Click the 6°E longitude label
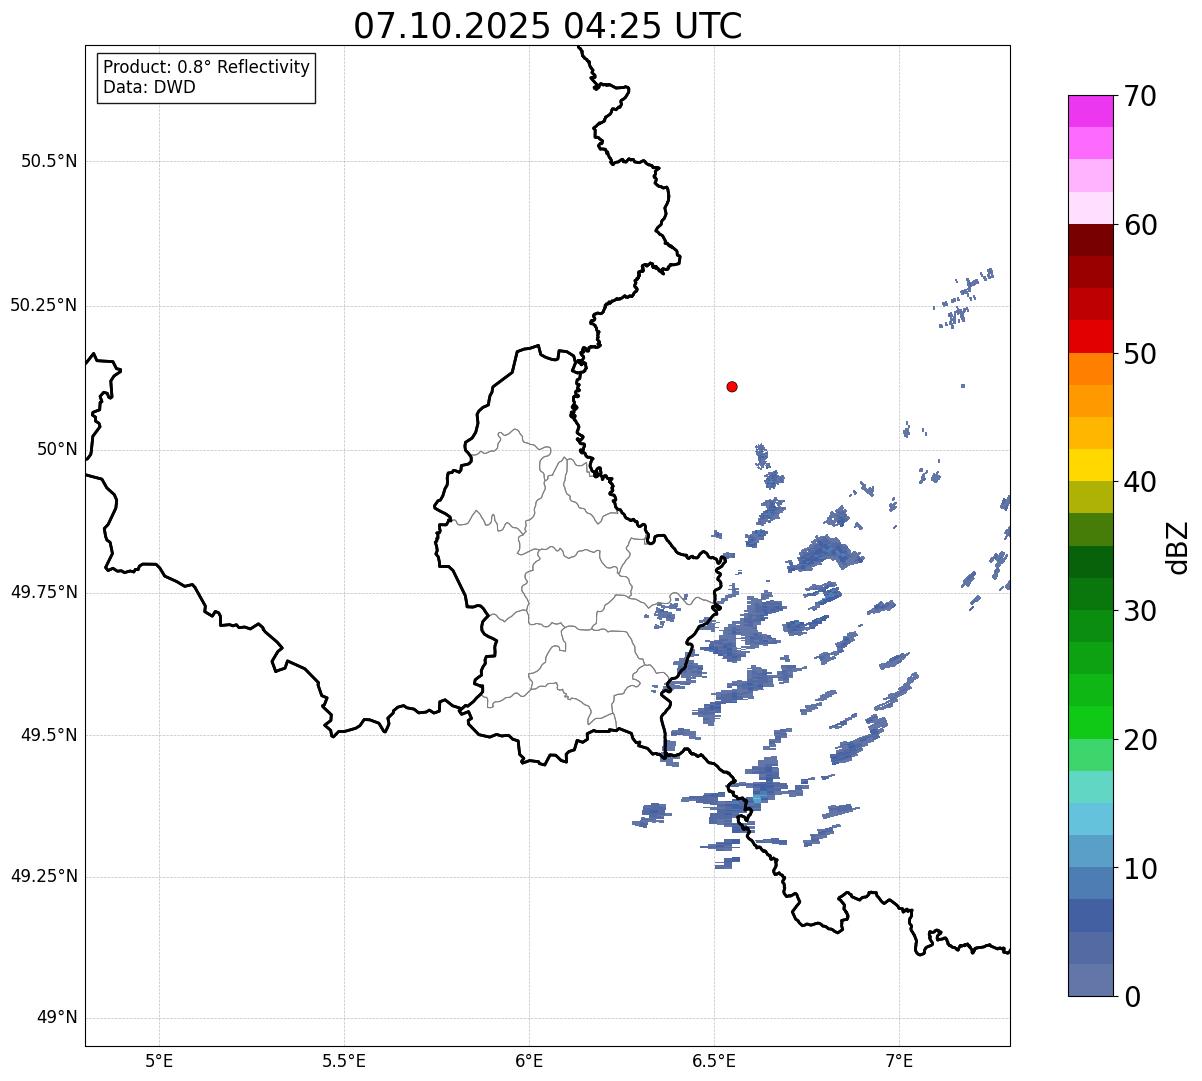The height and width of the screenshot is (1081, 1202). pyautogui.click(x=529, y=1060)
